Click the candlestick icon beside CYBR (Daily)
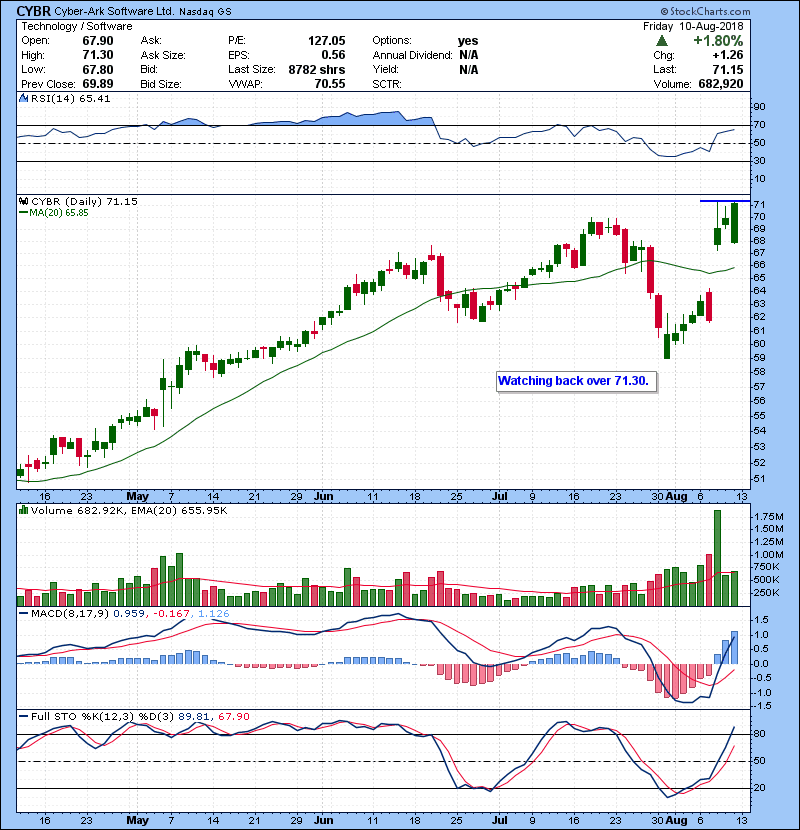Image resolution: width=800 pixels, height=830 pixels. pyautogui.click(x=24, y=201)
